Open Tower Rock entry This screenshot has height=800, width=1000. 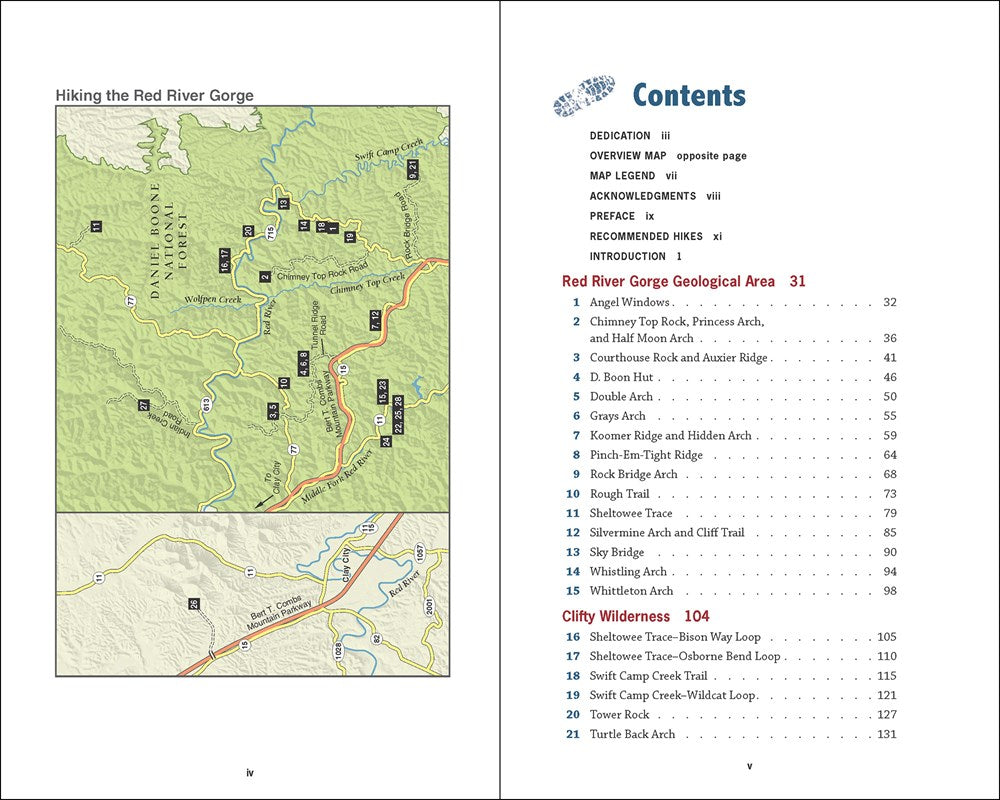[731, 715]
